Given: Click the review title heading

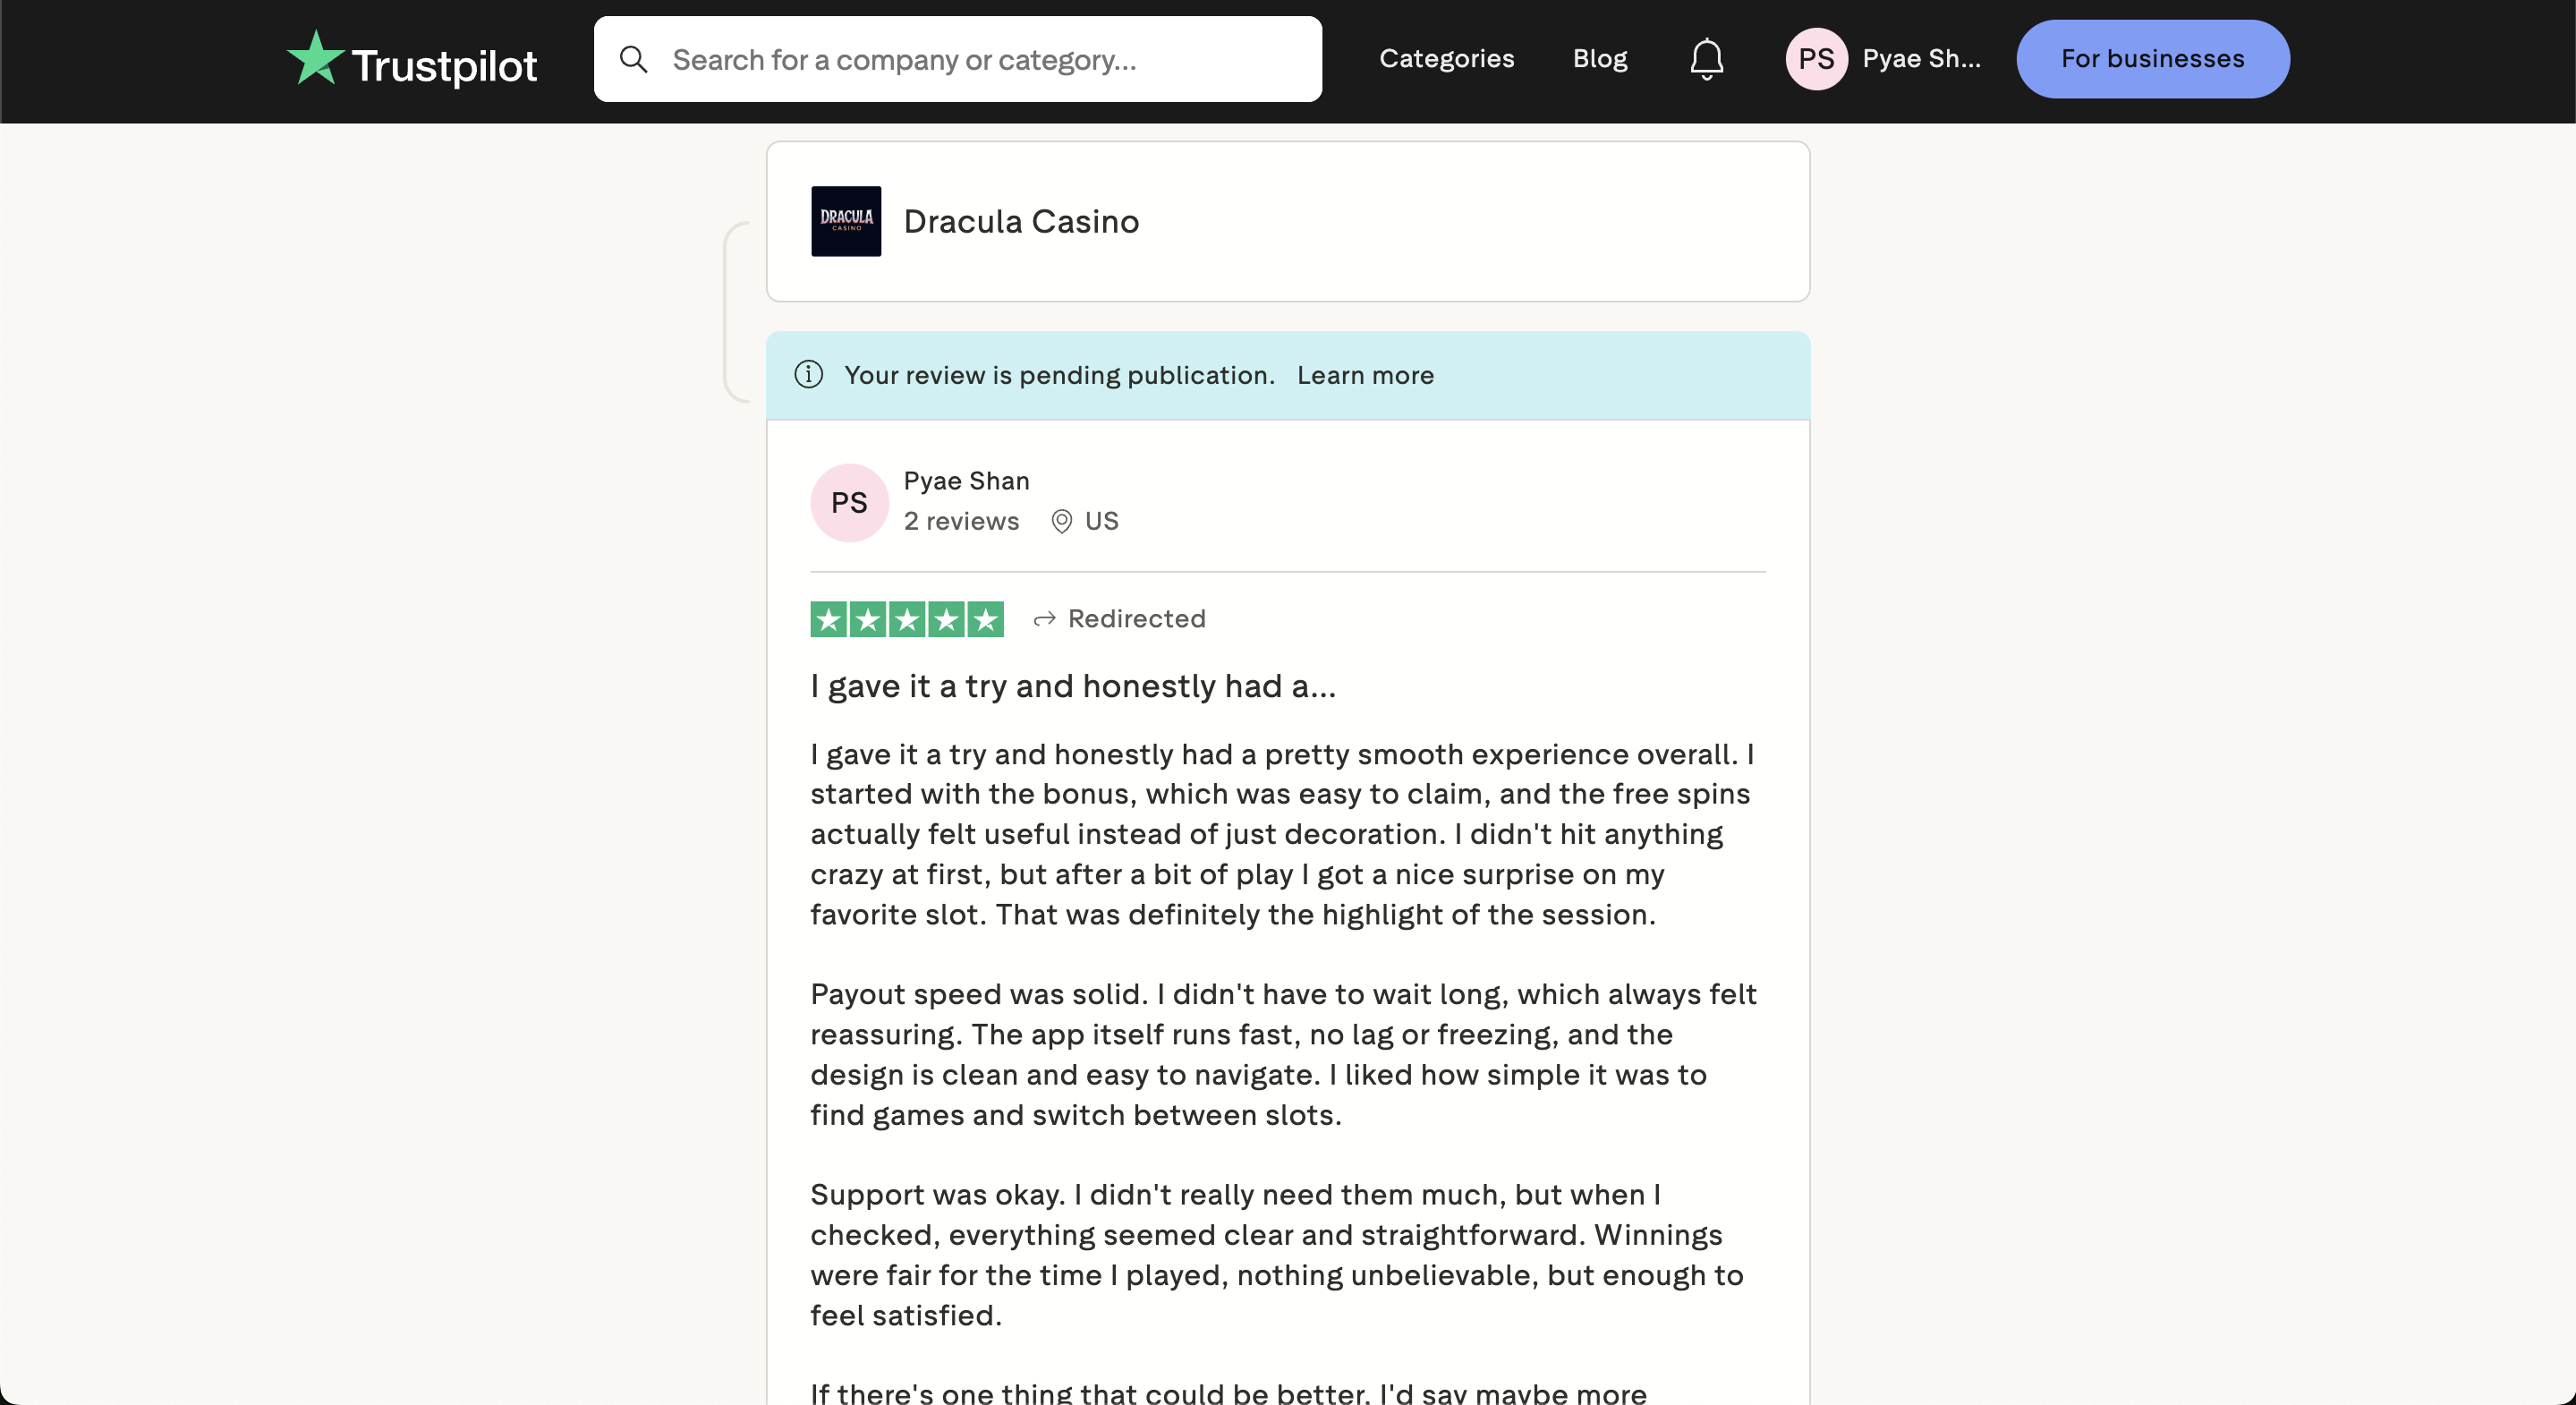Looking at the screenshot, I should pyautogui.click(x=1073, y=686).
